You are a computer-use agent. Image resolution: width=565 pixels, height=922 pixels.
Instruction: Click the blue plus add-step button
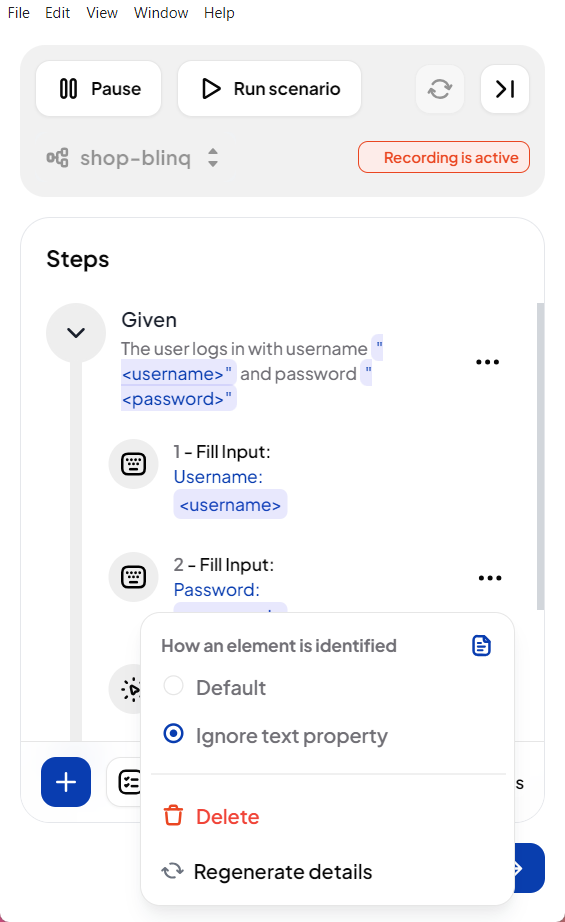pos(66,782)
